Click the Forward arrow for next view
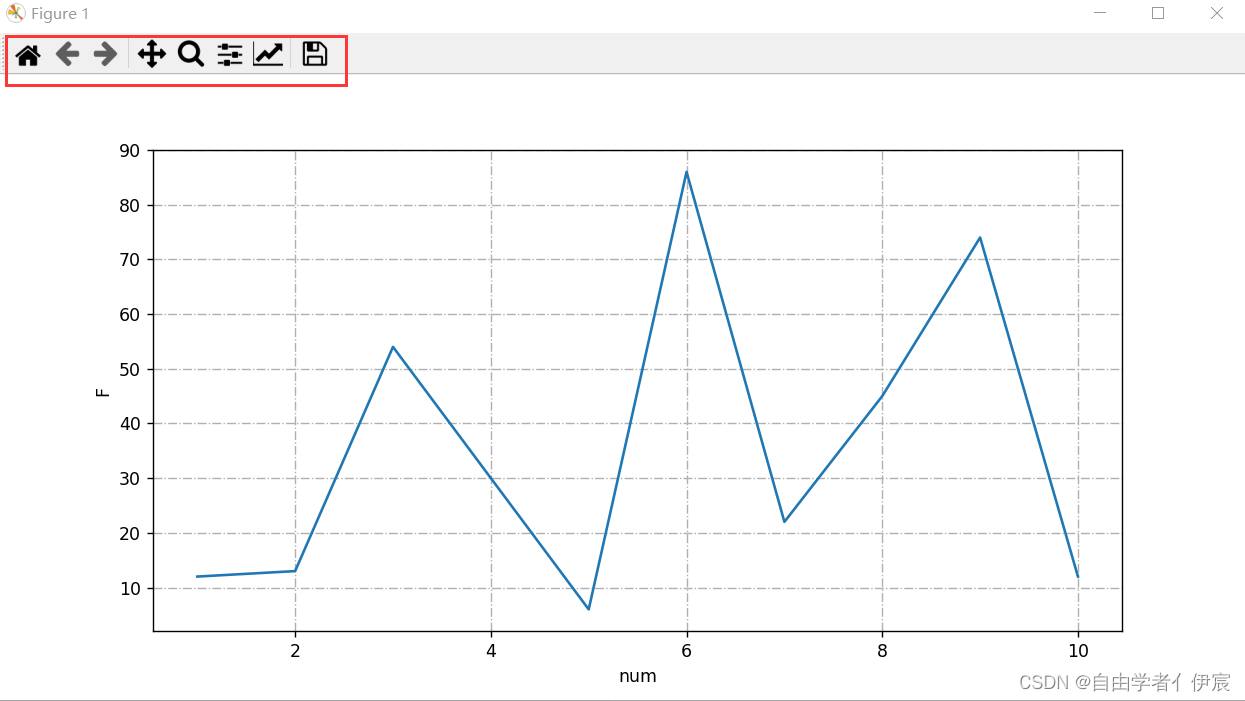This screenshot has width=1245, height=701. pos(104,55)
